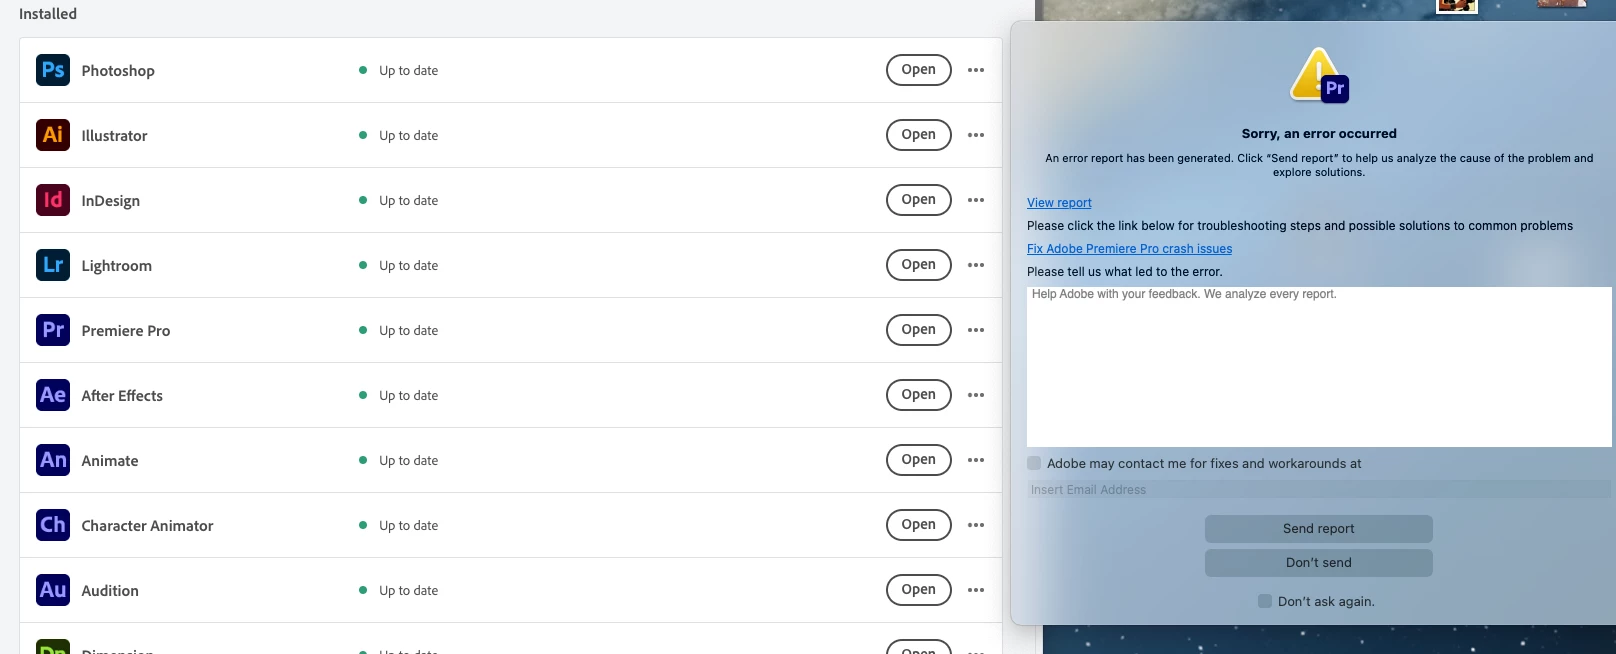Click the Insert Email Address field
1616x654 pixels.
[1319, 490]
